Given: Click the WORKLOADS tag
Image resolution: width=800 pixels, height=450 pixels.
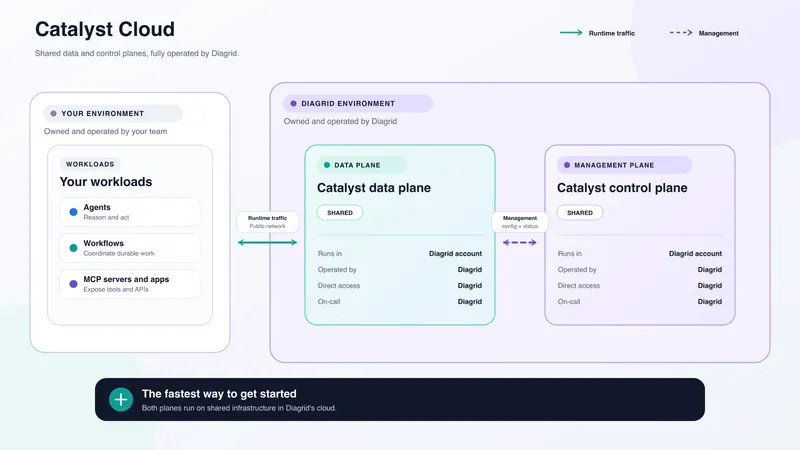Looking at the screenshot, I should [90, 164].
